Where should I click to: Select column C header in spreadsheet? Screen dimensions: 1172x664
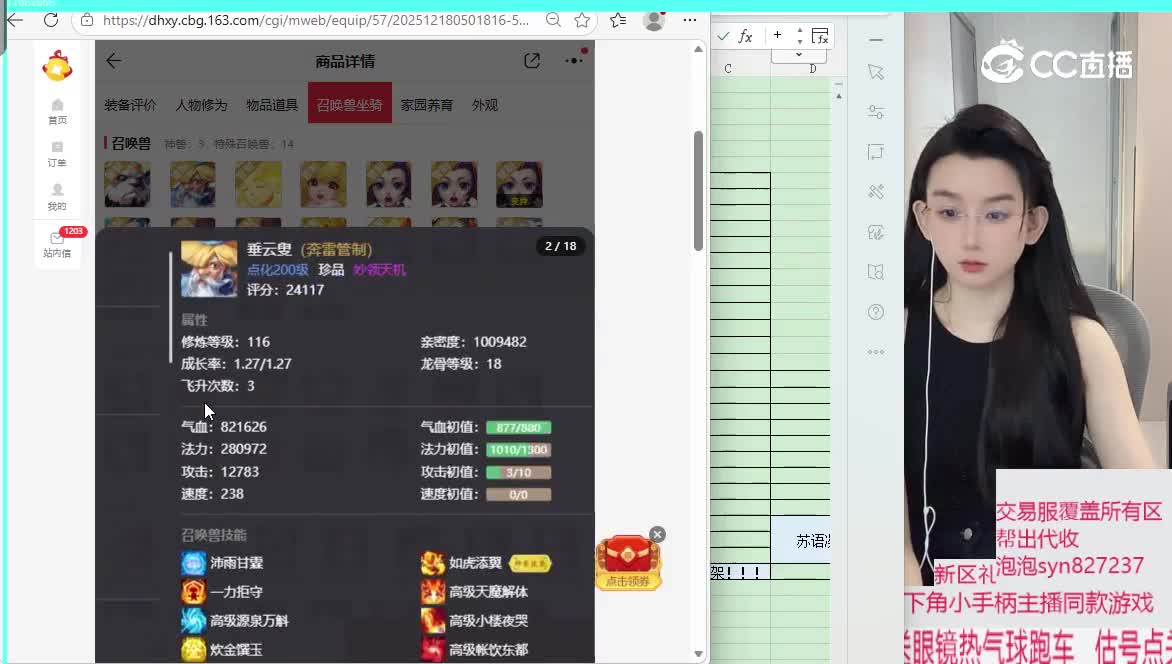(728, 69)
